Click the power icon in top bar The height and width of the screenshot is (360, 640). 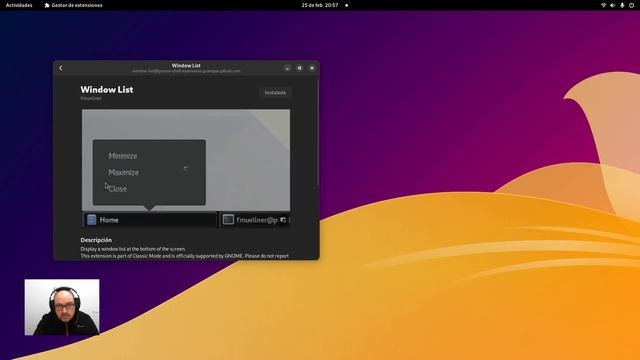(631, 5)
